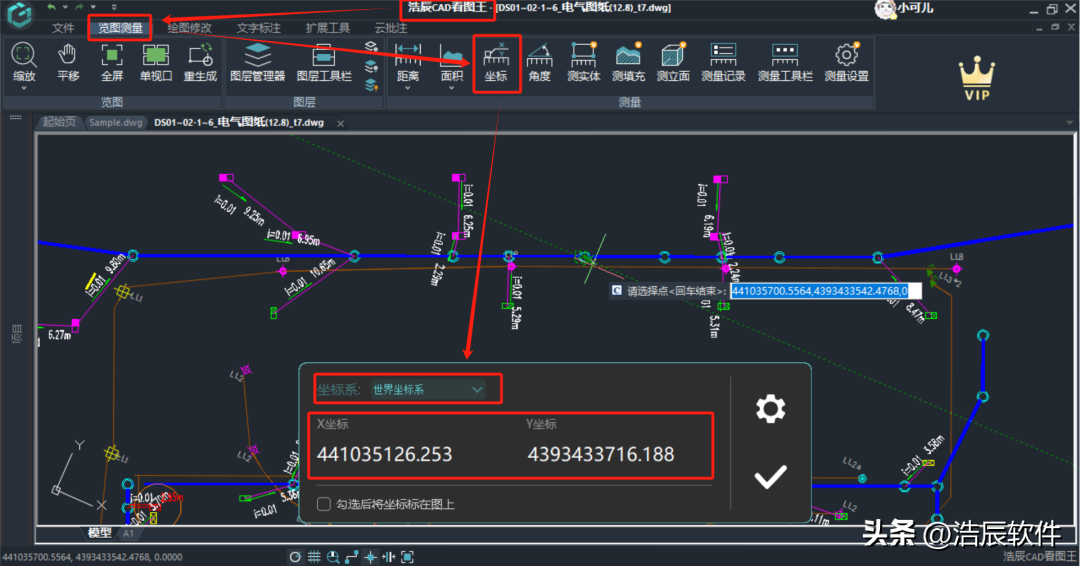The image size is (1080, 566).
Task: Click the undo arrow in title bar
Action: pyautogui.click(x=51, y=7)
